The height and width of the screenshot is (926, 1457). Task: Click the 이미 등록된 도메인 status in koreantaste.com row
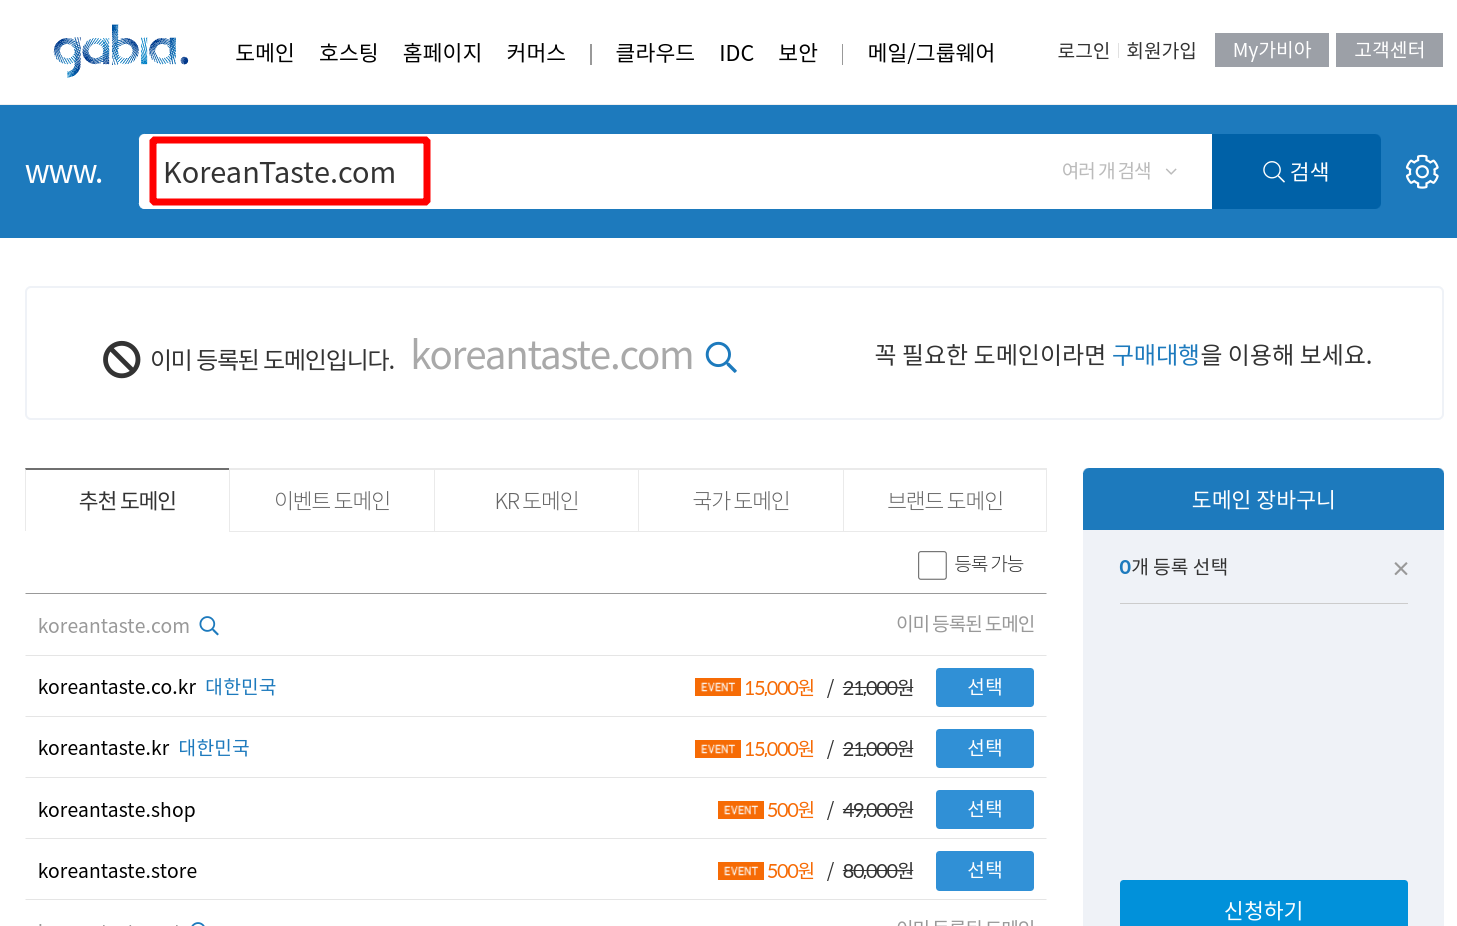965,624
